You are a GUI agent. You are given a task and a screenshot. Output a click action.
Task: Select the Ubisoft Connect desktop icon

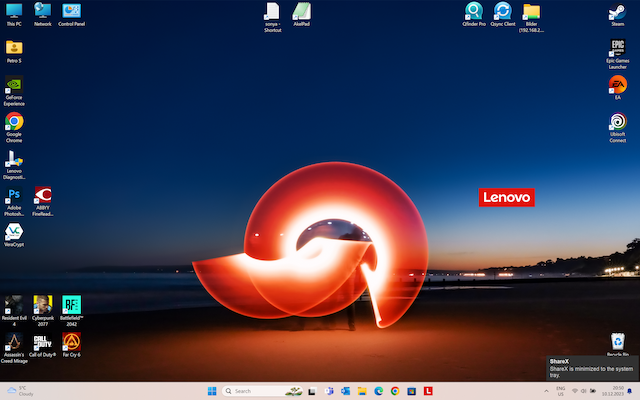tap(617, 122)
